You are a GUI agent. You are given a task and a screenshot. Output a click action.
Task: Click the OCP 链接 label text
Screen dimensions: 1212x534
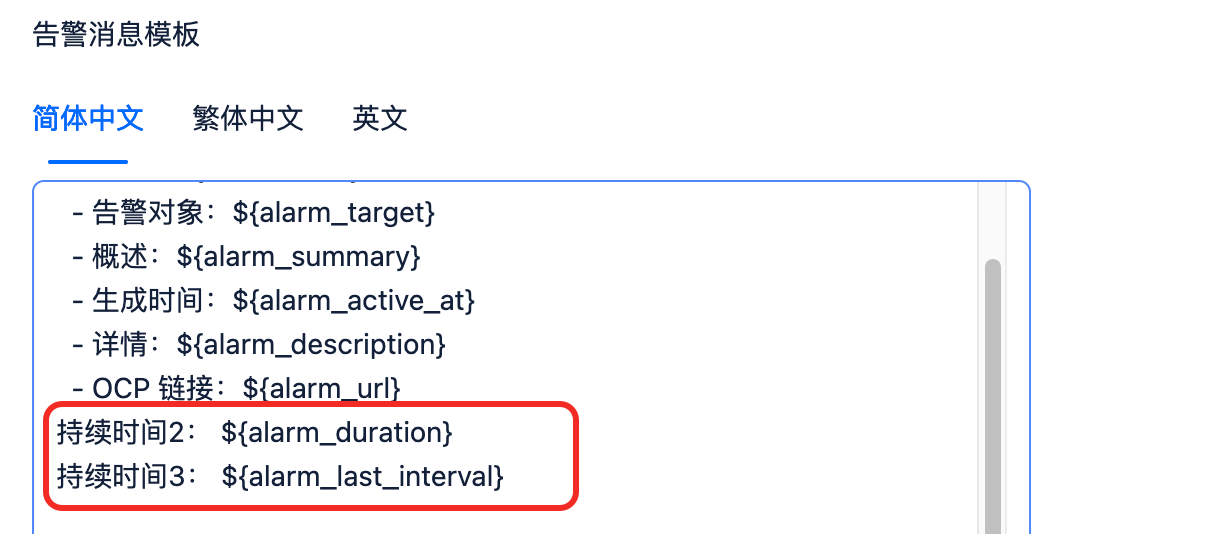tap(148, 387)
